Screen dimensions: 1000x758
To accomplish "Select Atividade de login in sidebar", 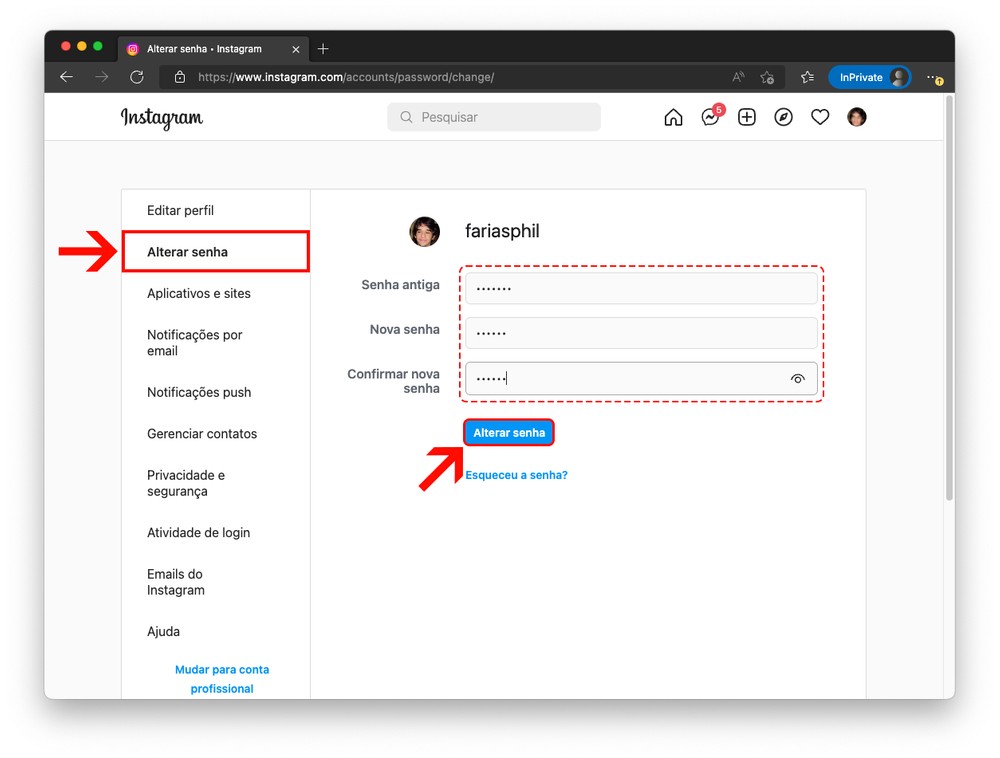I will click(x=198, y=533).
